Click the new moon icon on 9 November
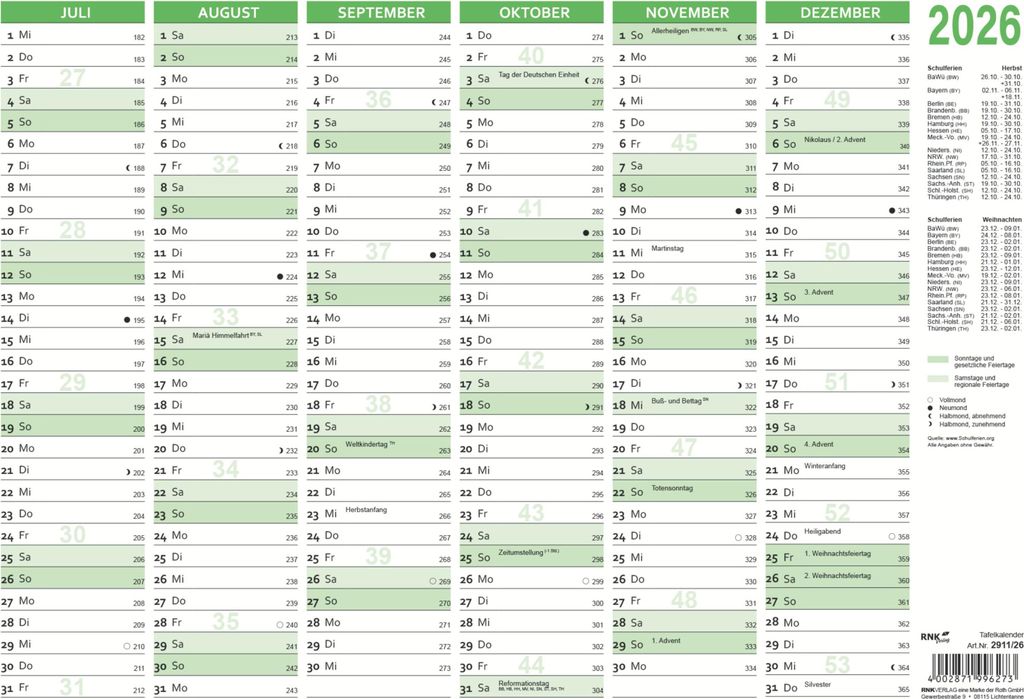This screenshot has height=699, width=1024. pyautogui.click(x=739, y=212)
